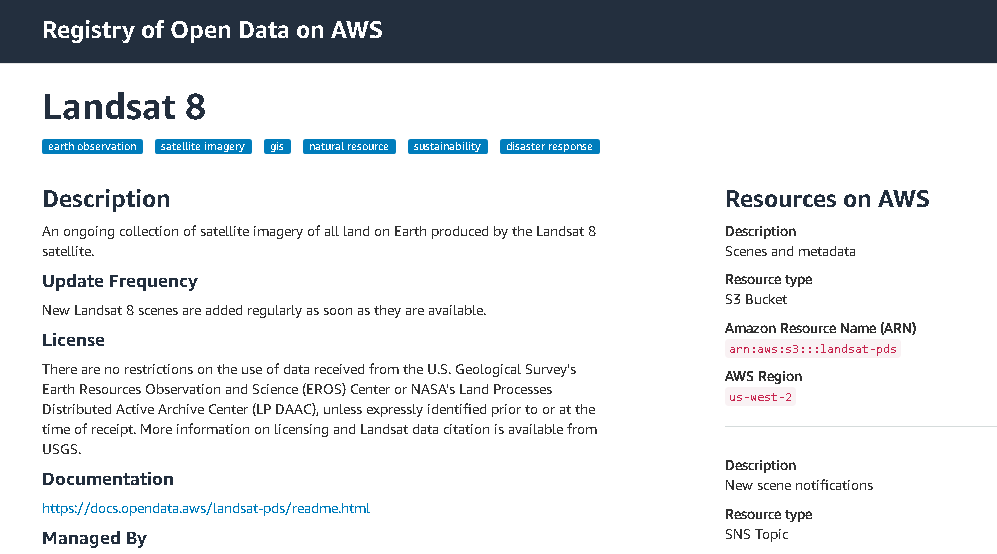Image resolution: width=997 pixels, height=554 pixels.
Task: Click the S3 Bucket resource type text
Action: pos(756,299)
